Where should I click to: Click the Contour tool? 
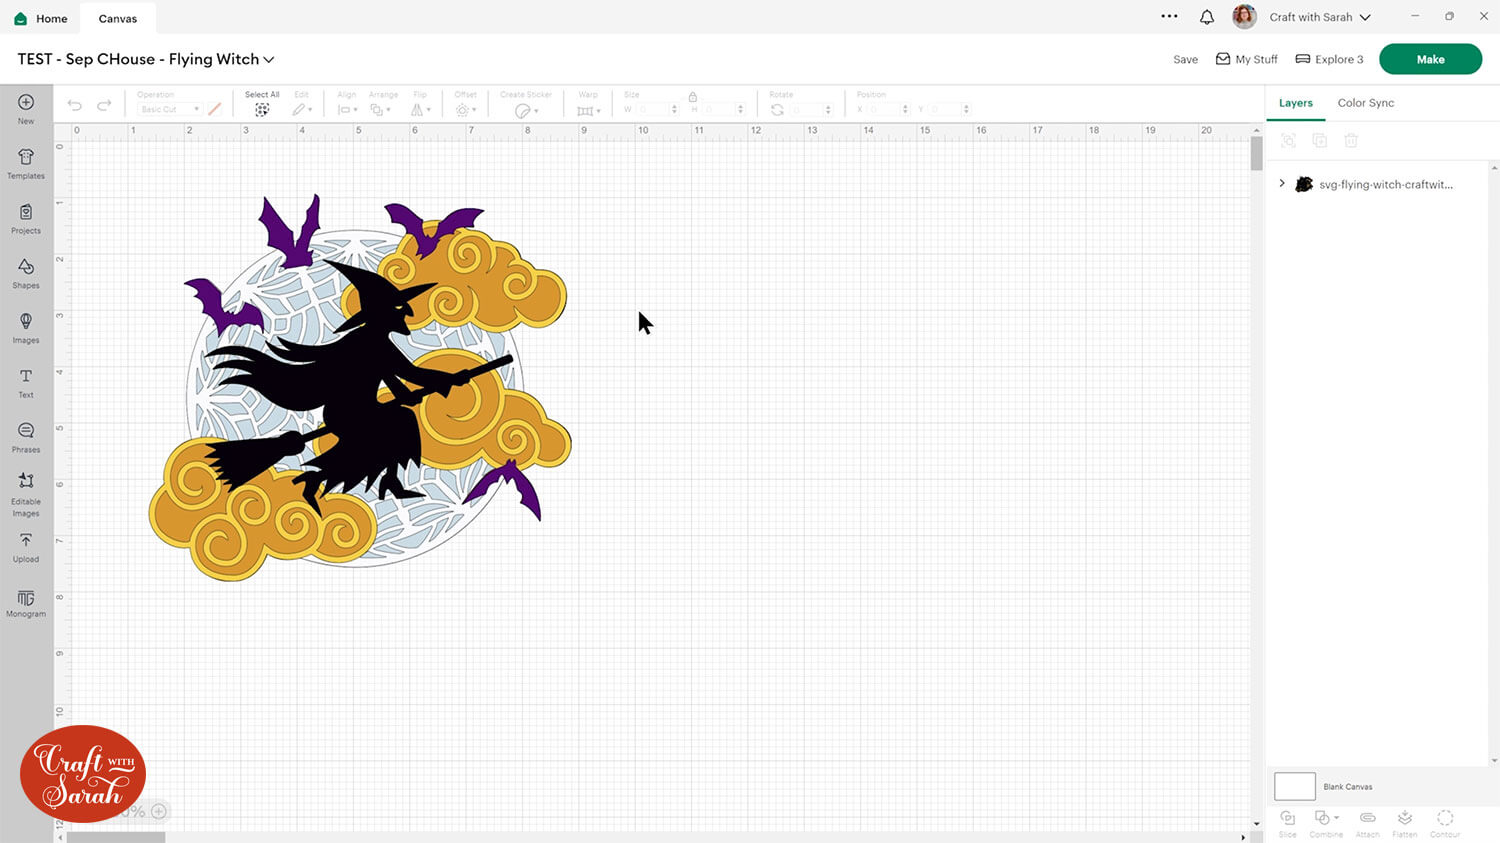coord(1445,824)
